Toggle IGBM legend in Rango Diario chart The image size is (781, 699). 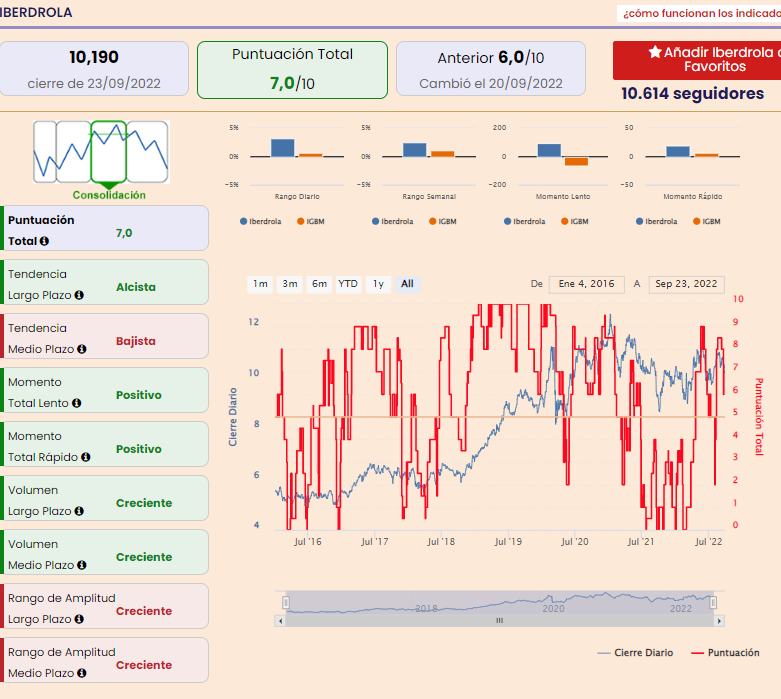311,221
